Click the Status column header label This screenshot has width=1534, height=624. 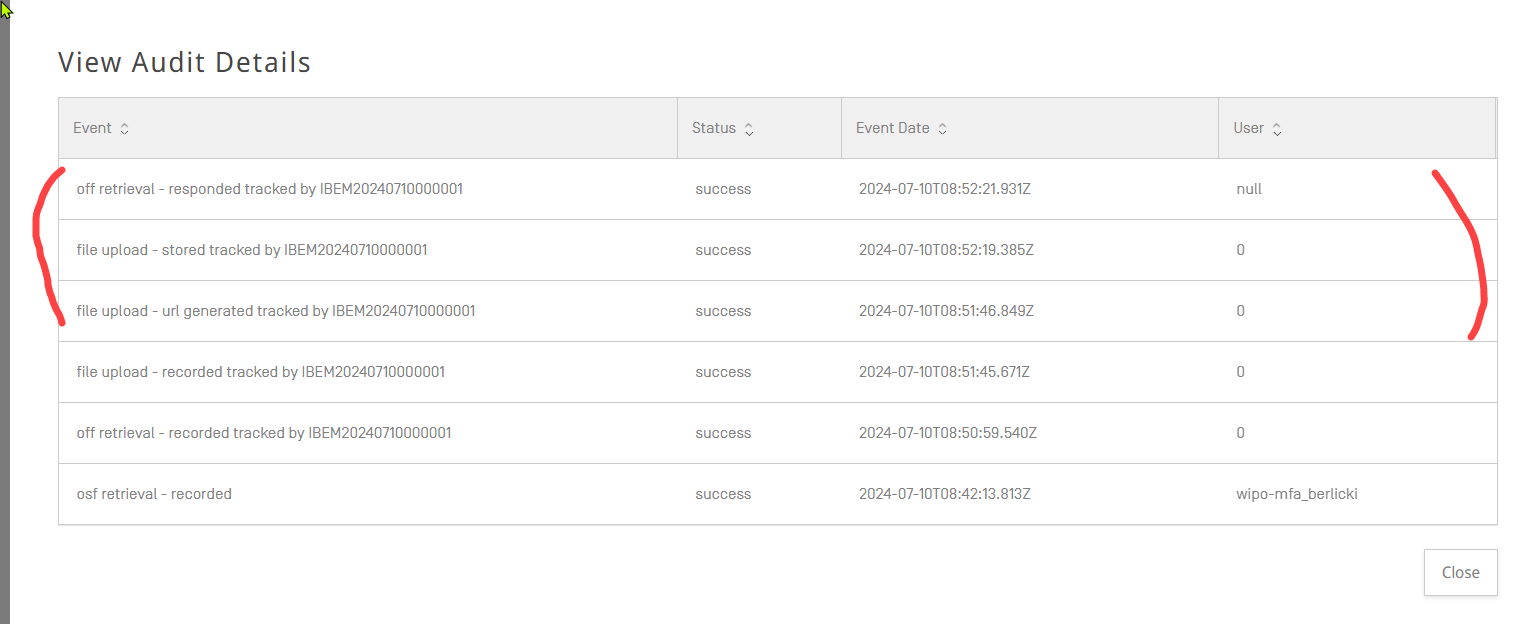click(x=713, y=129)
